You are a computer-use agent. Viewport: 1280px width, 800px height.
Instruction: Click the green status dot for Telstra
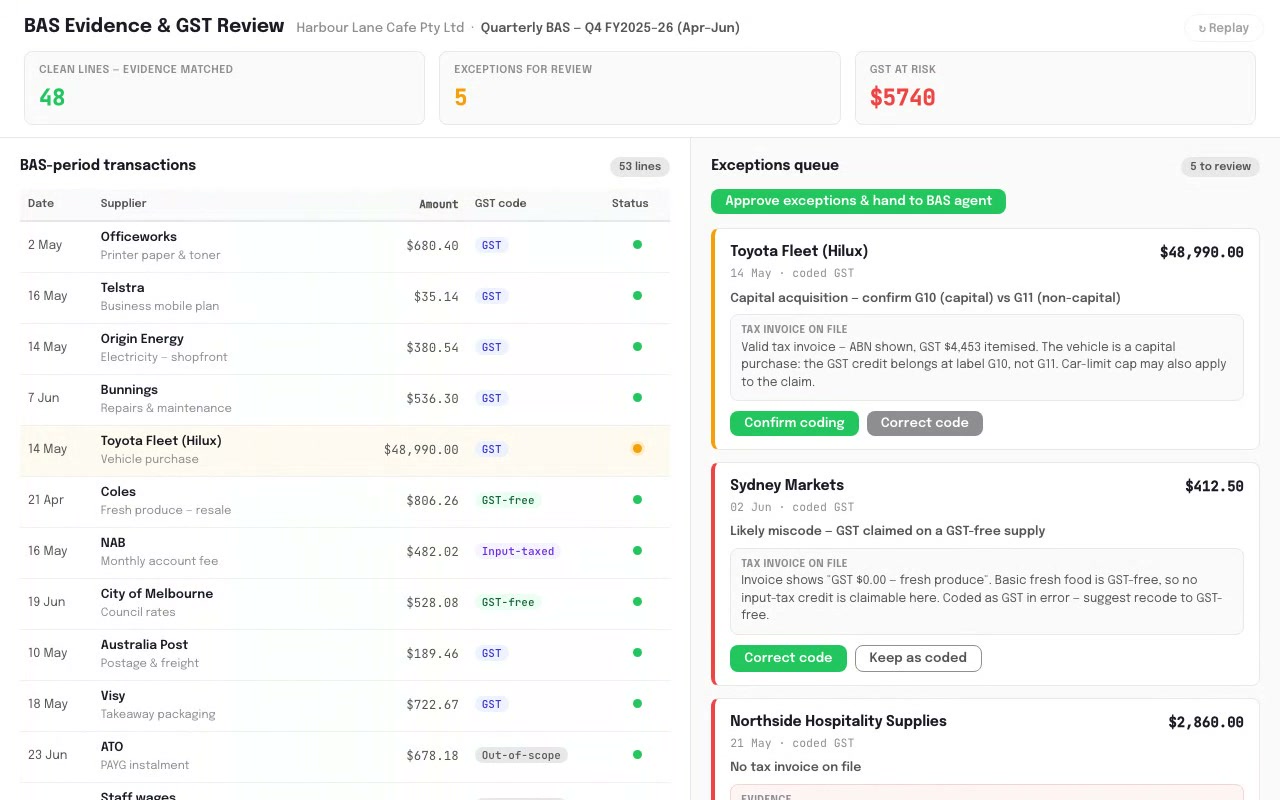click(x=637, y=296)
